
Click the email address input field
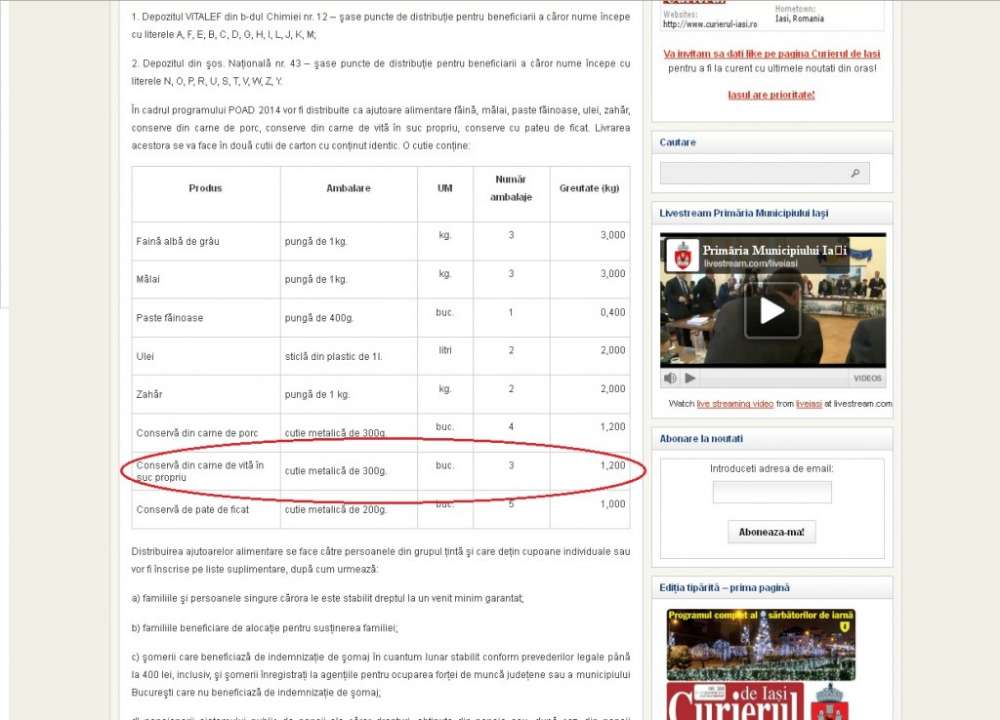pos(772,492)
